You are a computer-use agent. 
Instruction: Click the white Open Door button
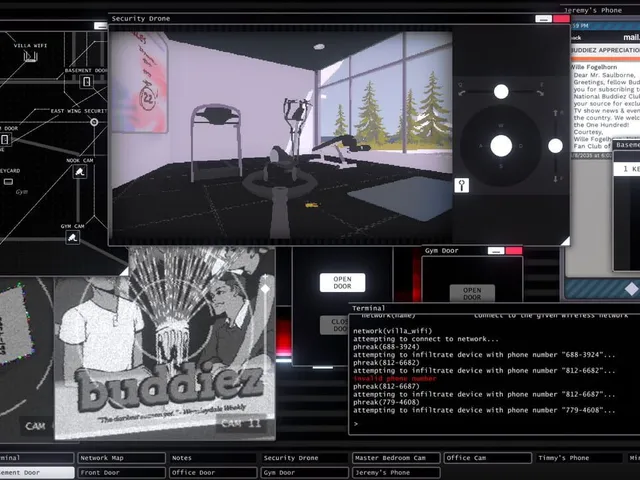342,282
